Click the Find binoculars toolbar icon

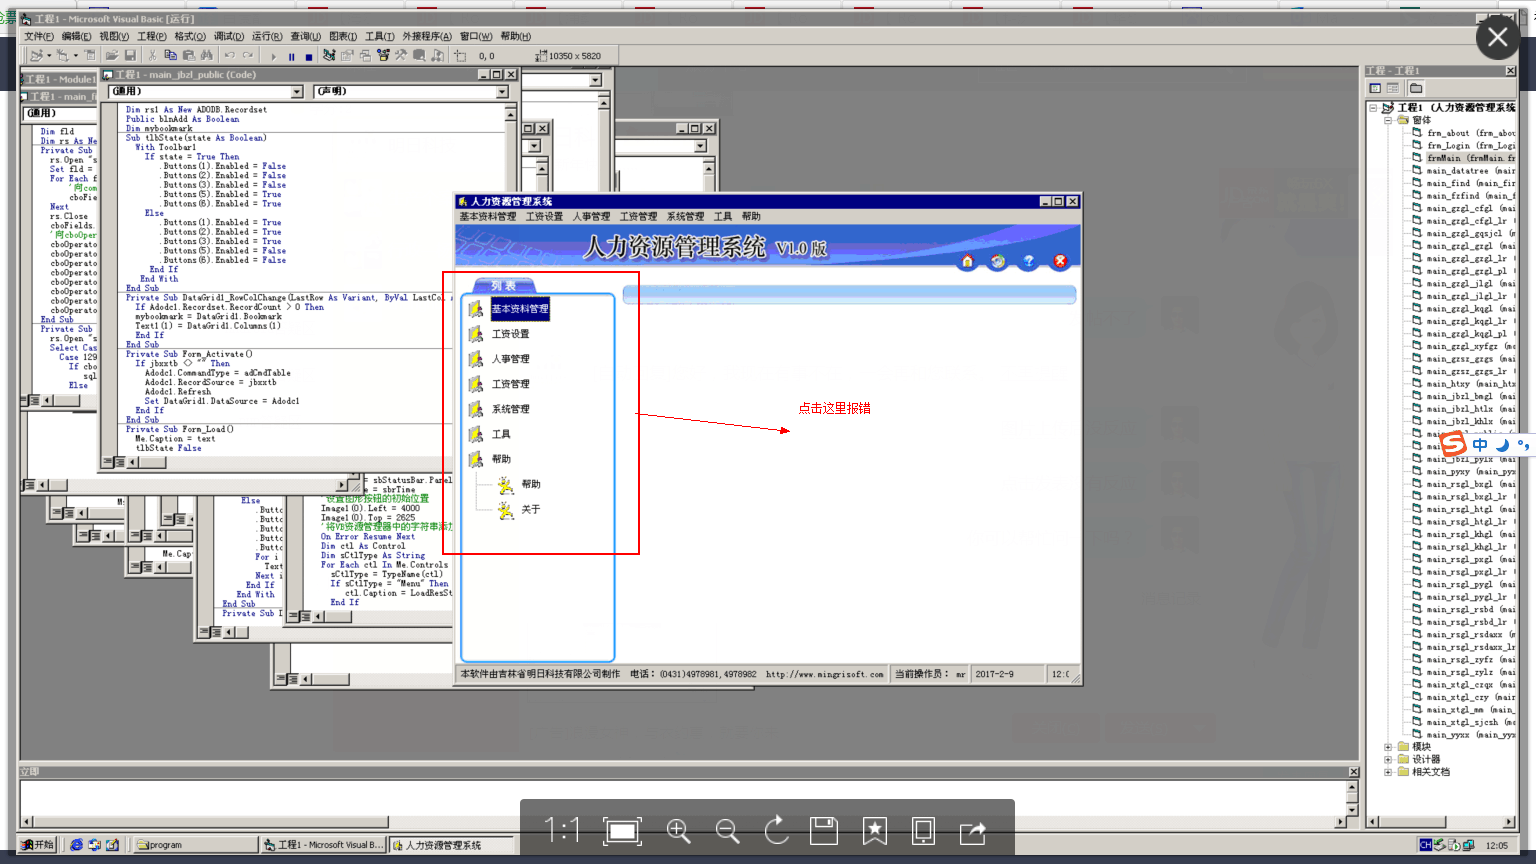point(207,56)
